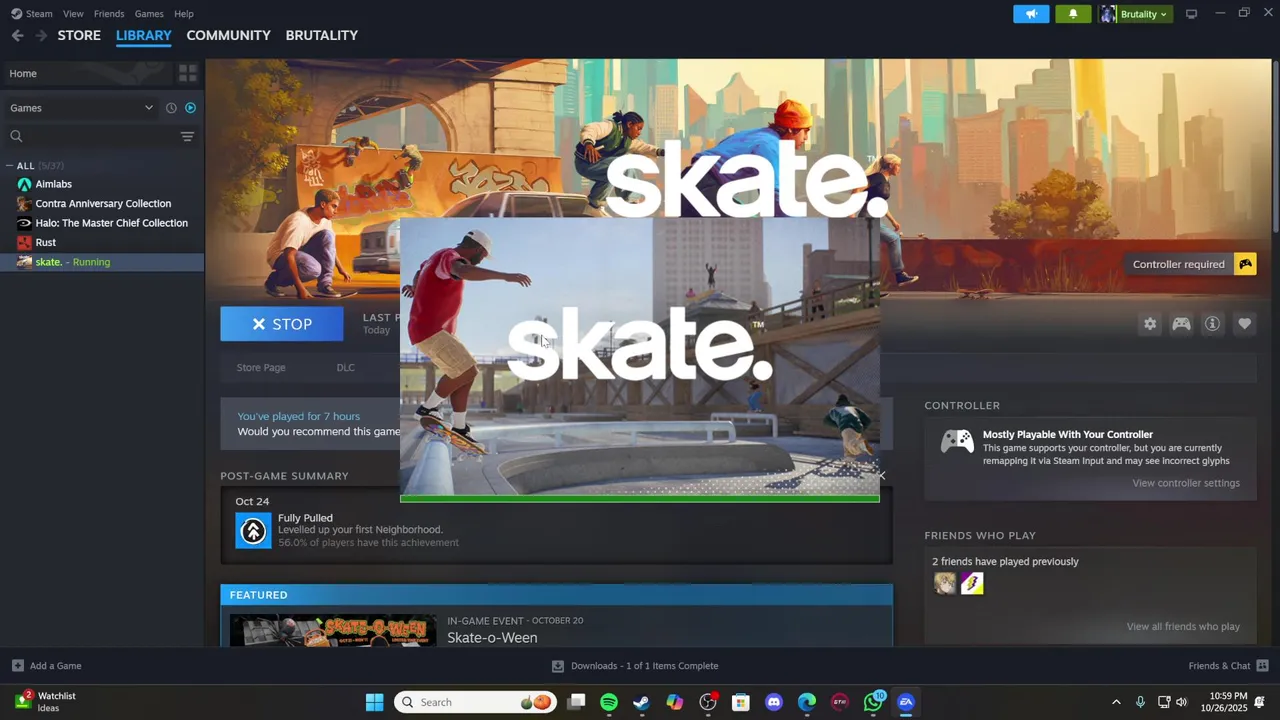
Task: Open the DLC link
Action: coord(345,368)
